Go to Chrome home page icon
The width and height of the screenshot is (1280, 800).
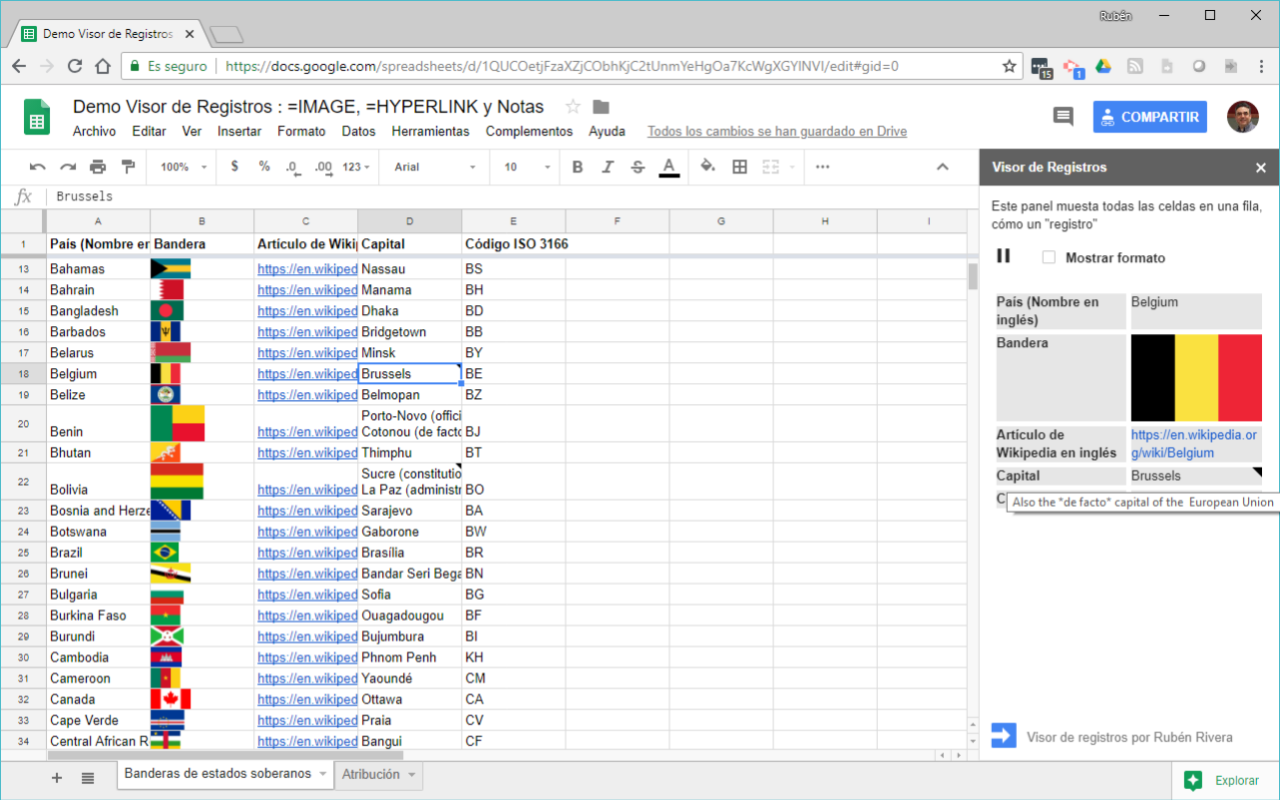[102, 66]
